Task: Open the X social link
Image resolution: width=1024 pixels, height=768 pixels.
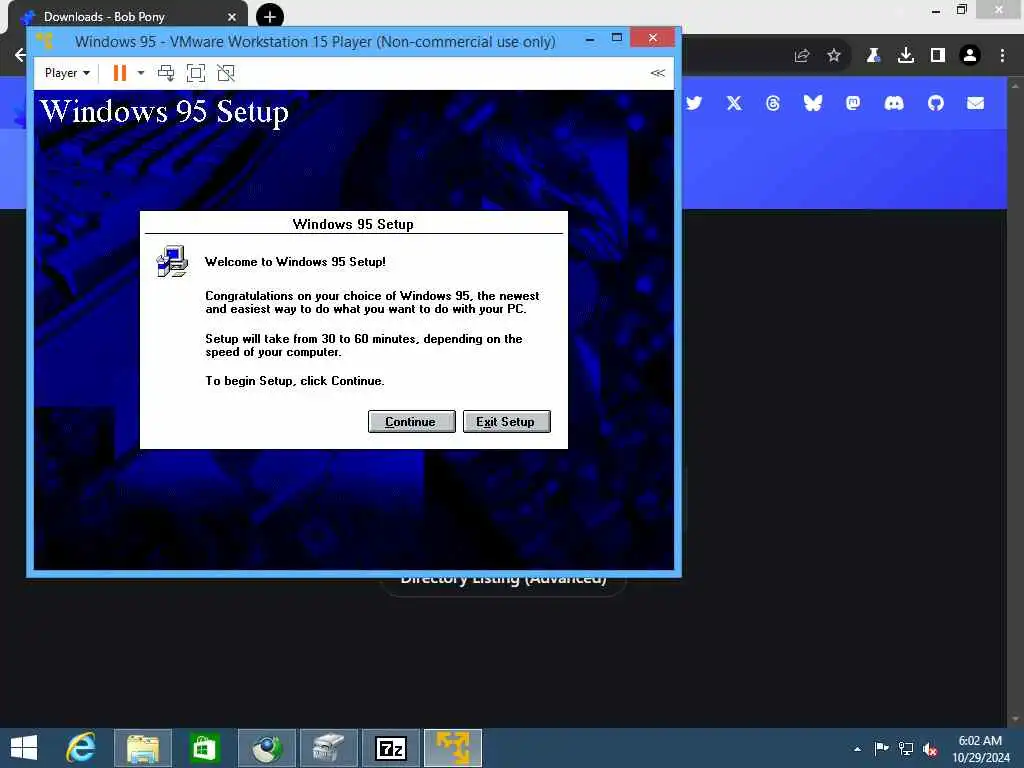Action: (734, 103)
